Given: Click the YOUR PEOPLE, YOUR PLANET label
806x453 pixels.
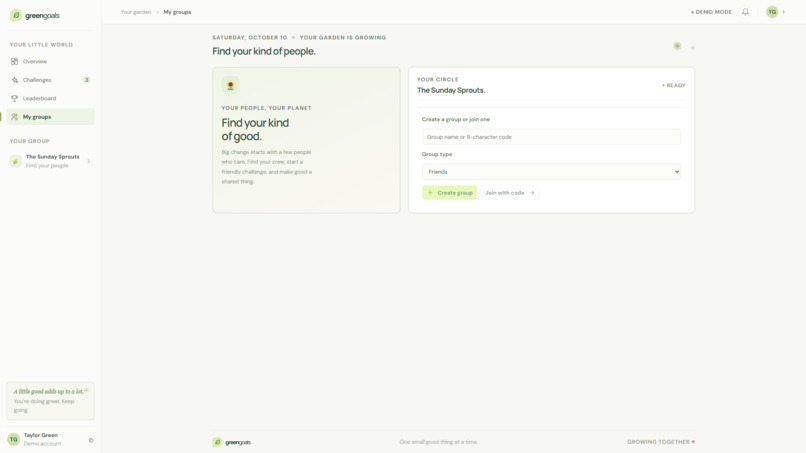Looking at the screenshot, I should point(266,108).
